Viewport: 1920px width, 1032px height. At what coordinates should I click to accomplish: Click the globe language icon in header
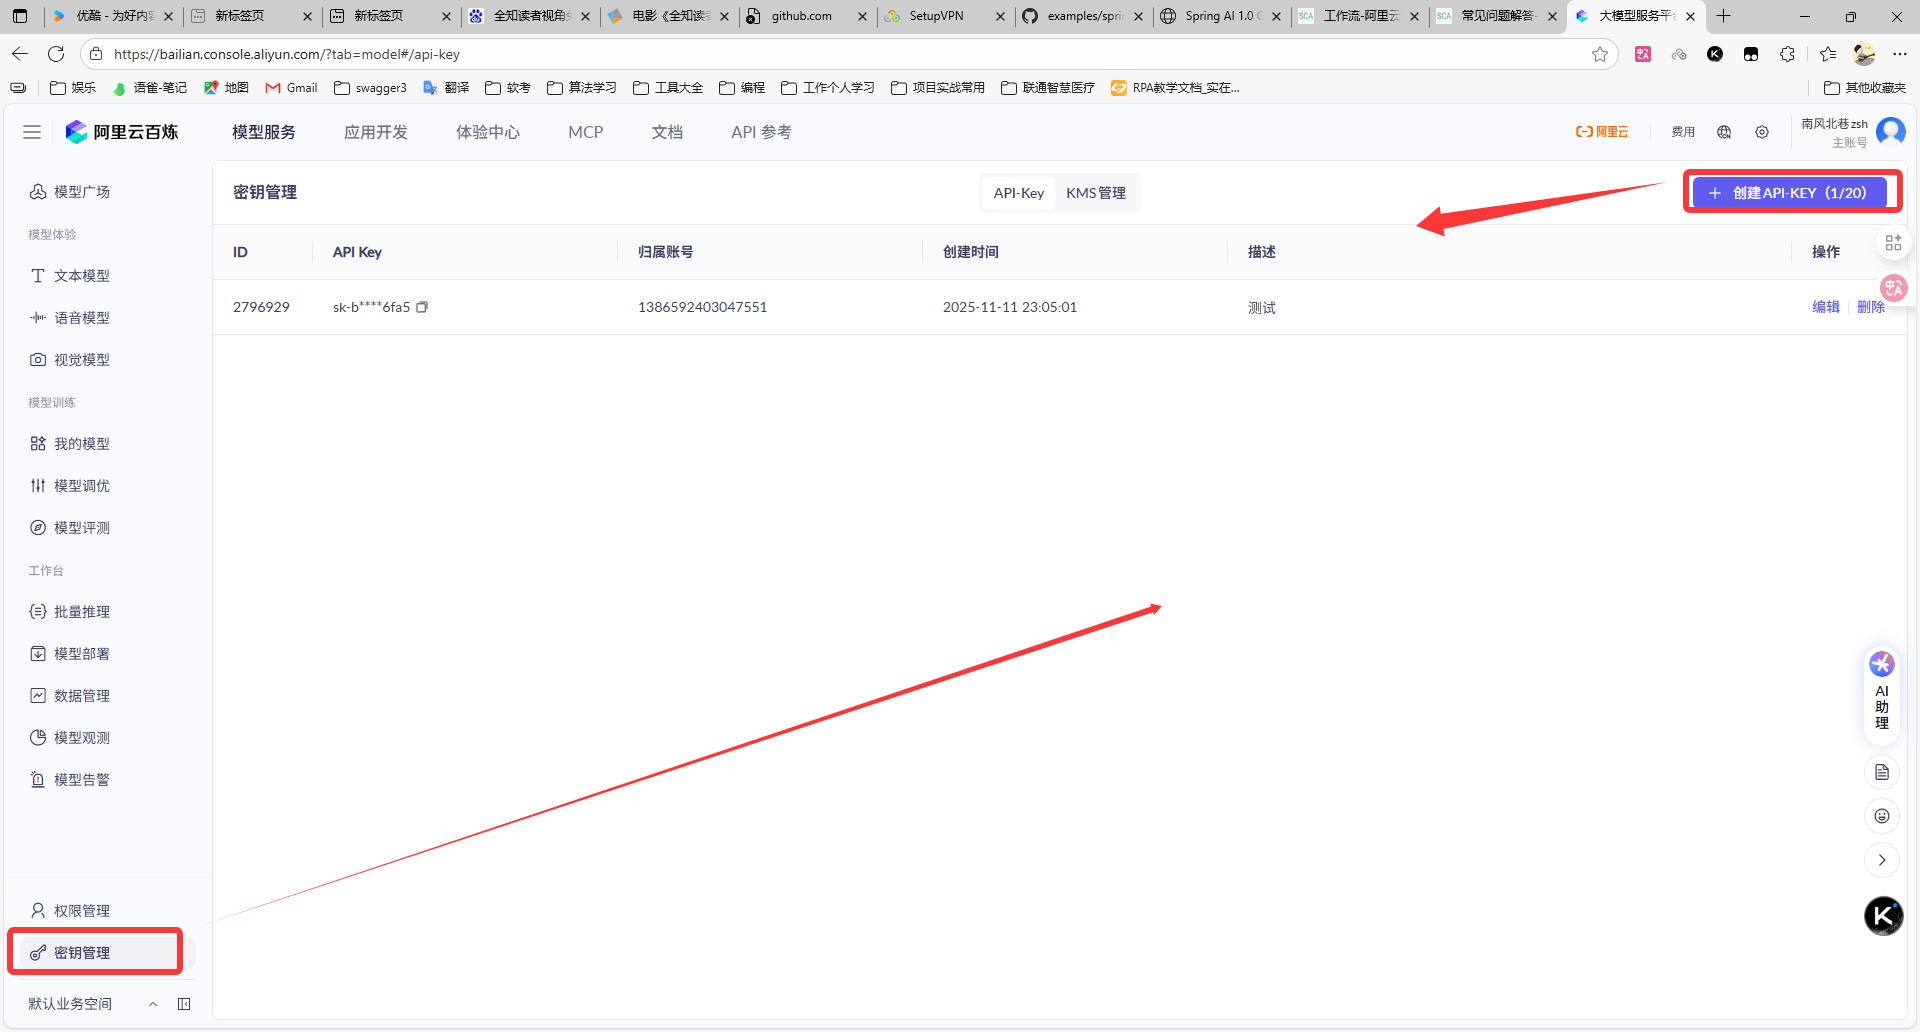[x=1724, y=132]
